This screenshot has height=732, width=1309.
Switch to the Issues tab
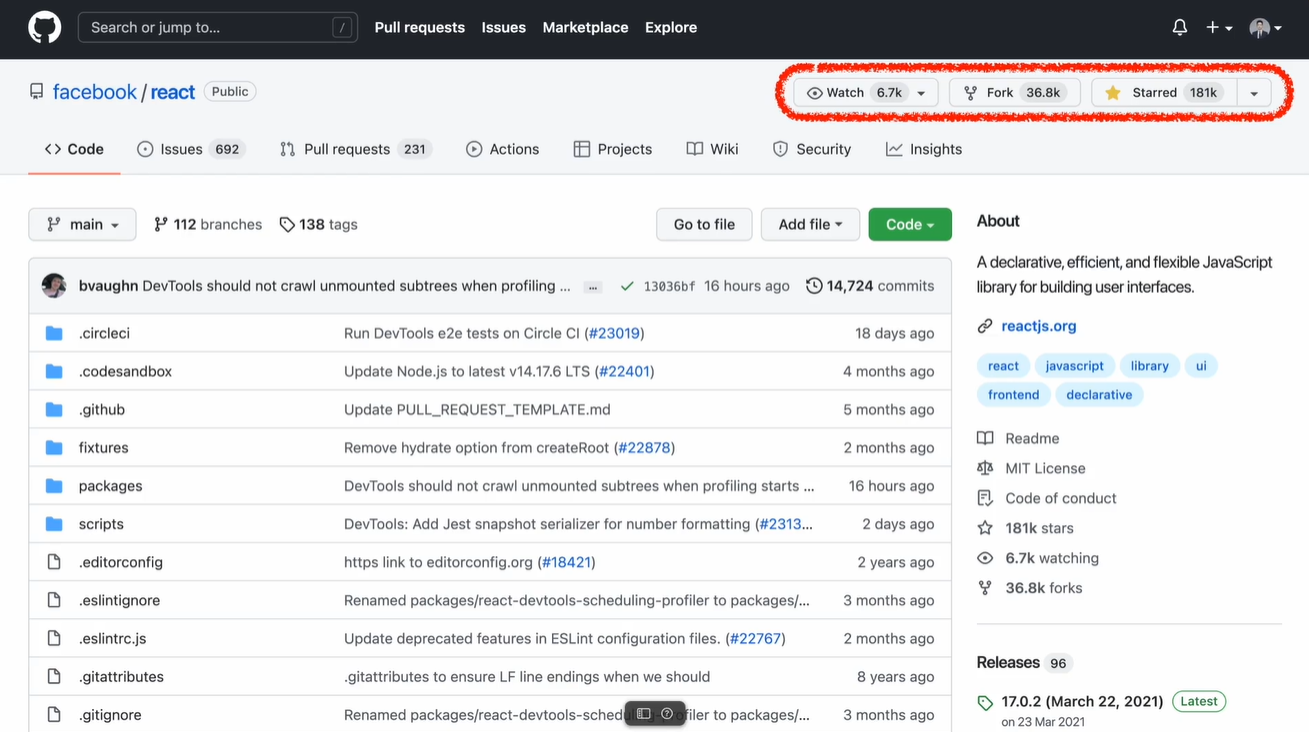[191, 149]
